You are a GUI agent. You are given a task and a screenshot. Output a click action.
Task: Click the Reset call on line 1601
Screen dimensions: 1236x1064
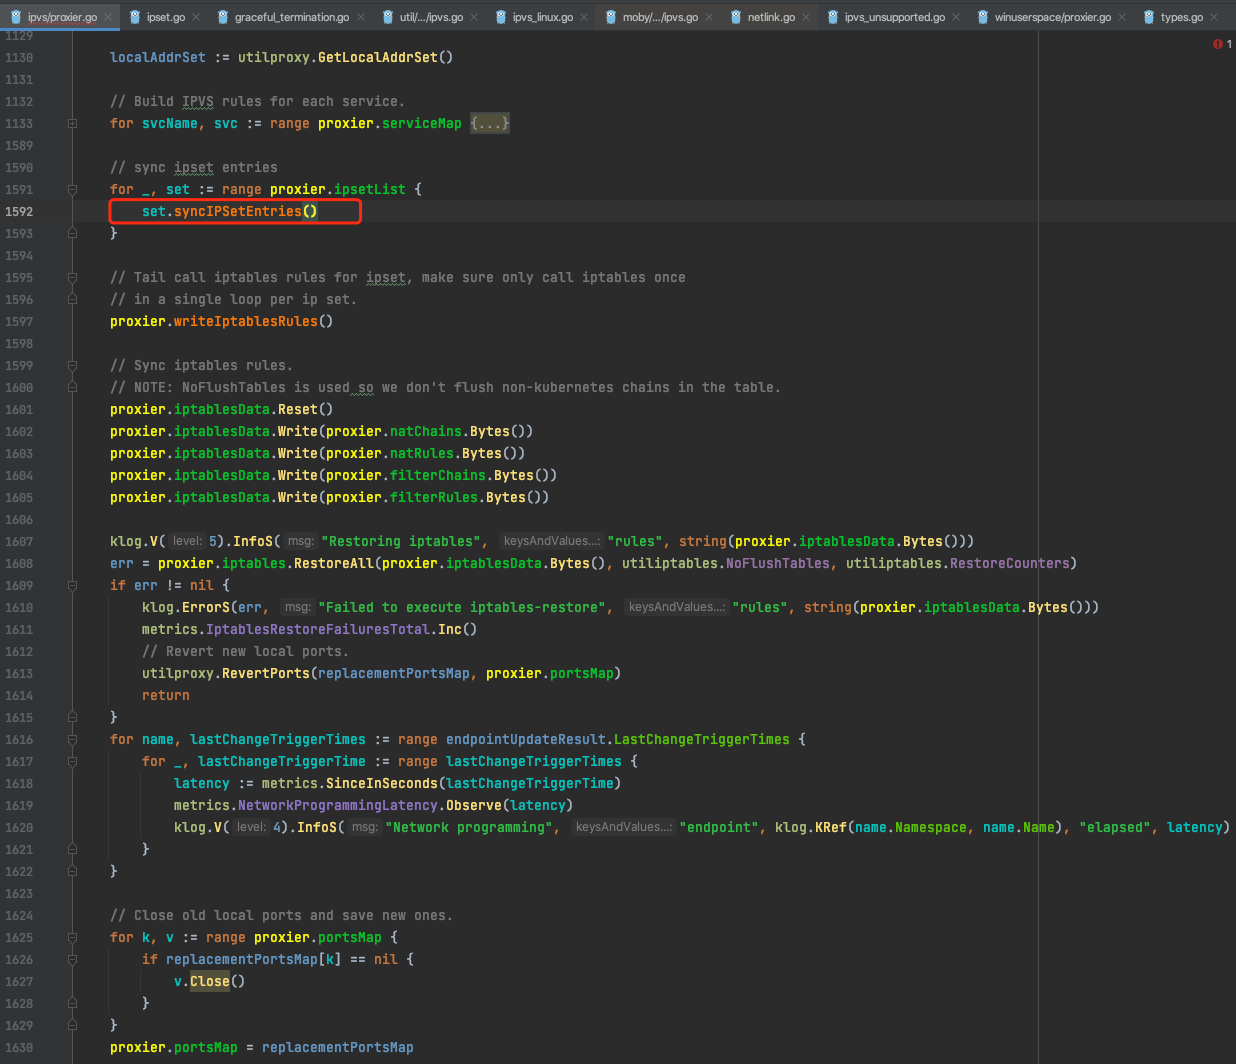click(x=298, y=410)
